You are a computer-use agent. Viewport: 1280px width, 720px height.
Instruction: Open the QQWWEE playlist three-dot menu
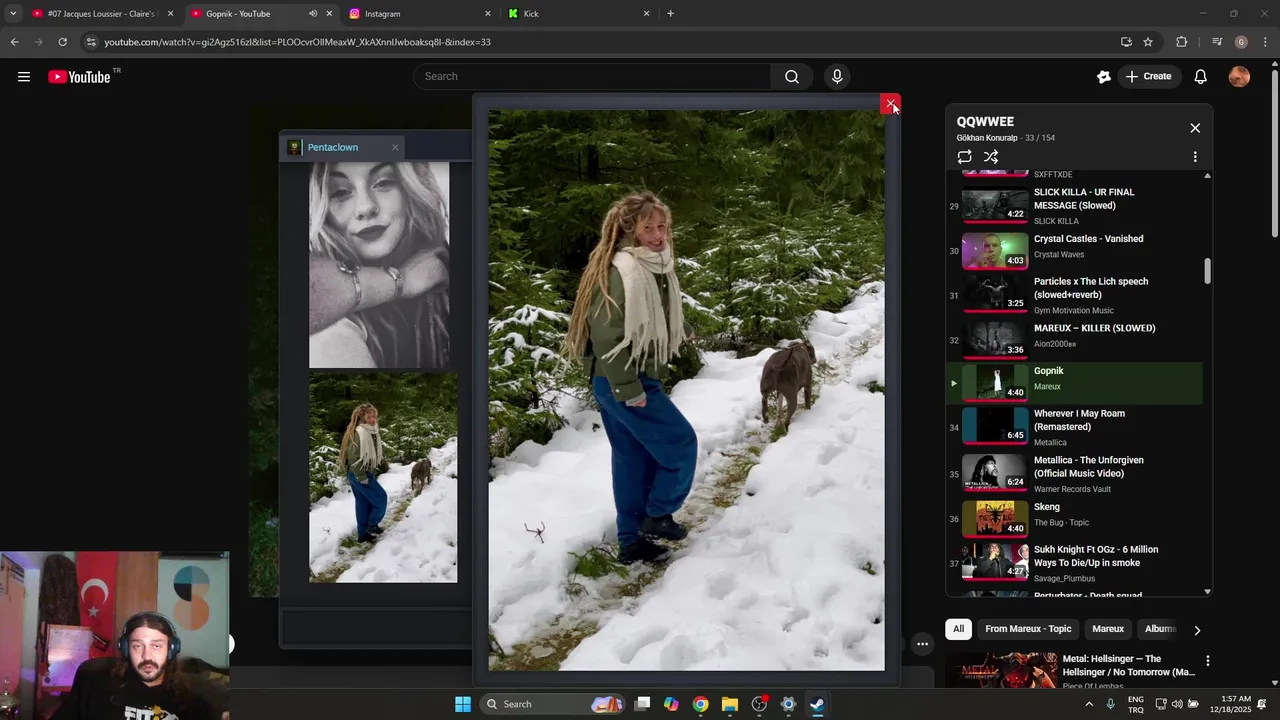(1195, 157)
